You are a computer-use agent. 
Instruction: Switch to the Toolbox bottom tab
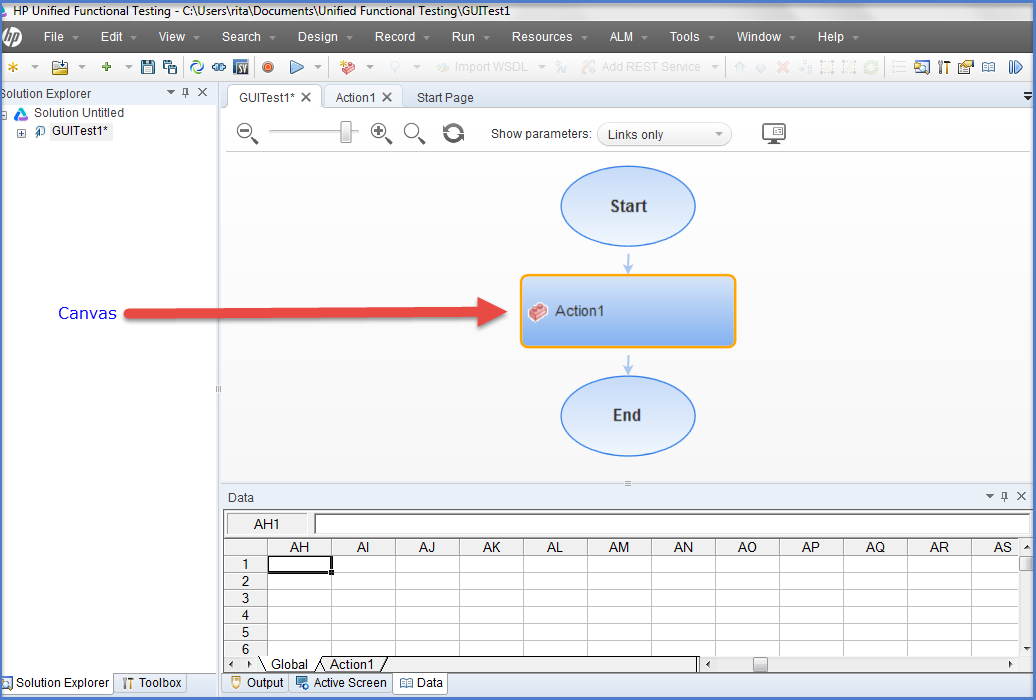click(151, 683)
